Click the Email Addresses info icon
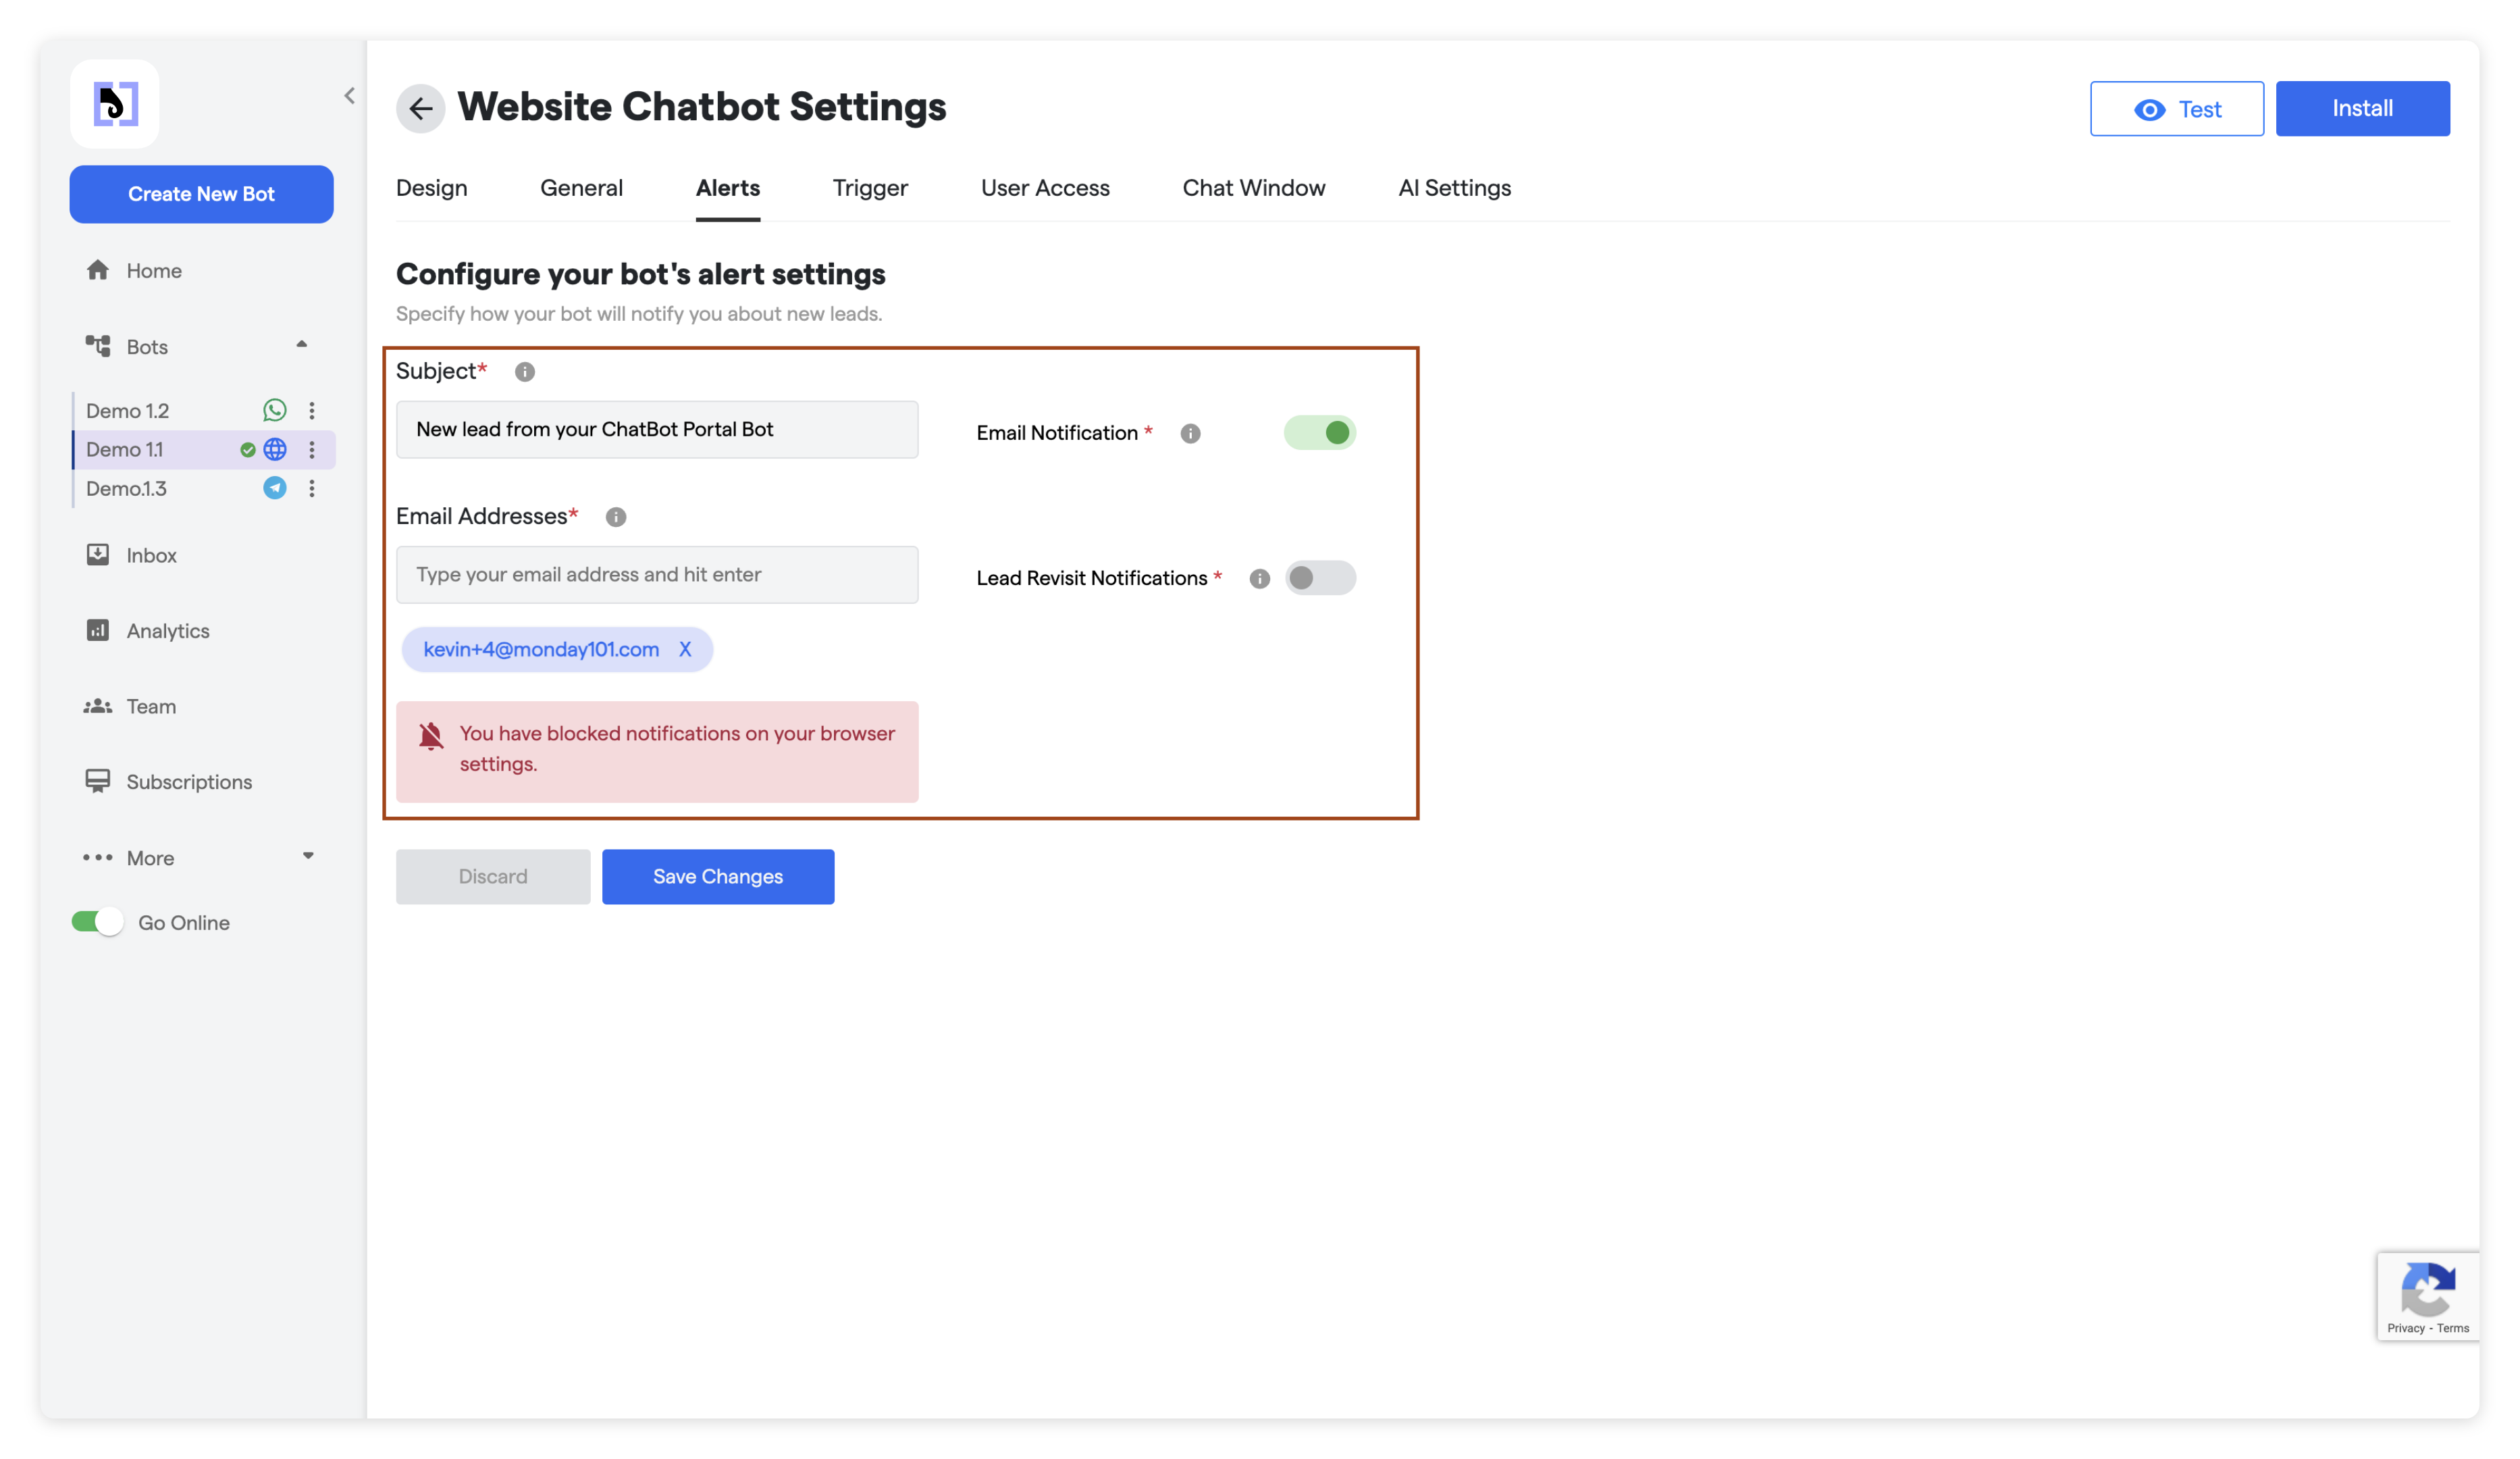 click(x=615, y=517)
